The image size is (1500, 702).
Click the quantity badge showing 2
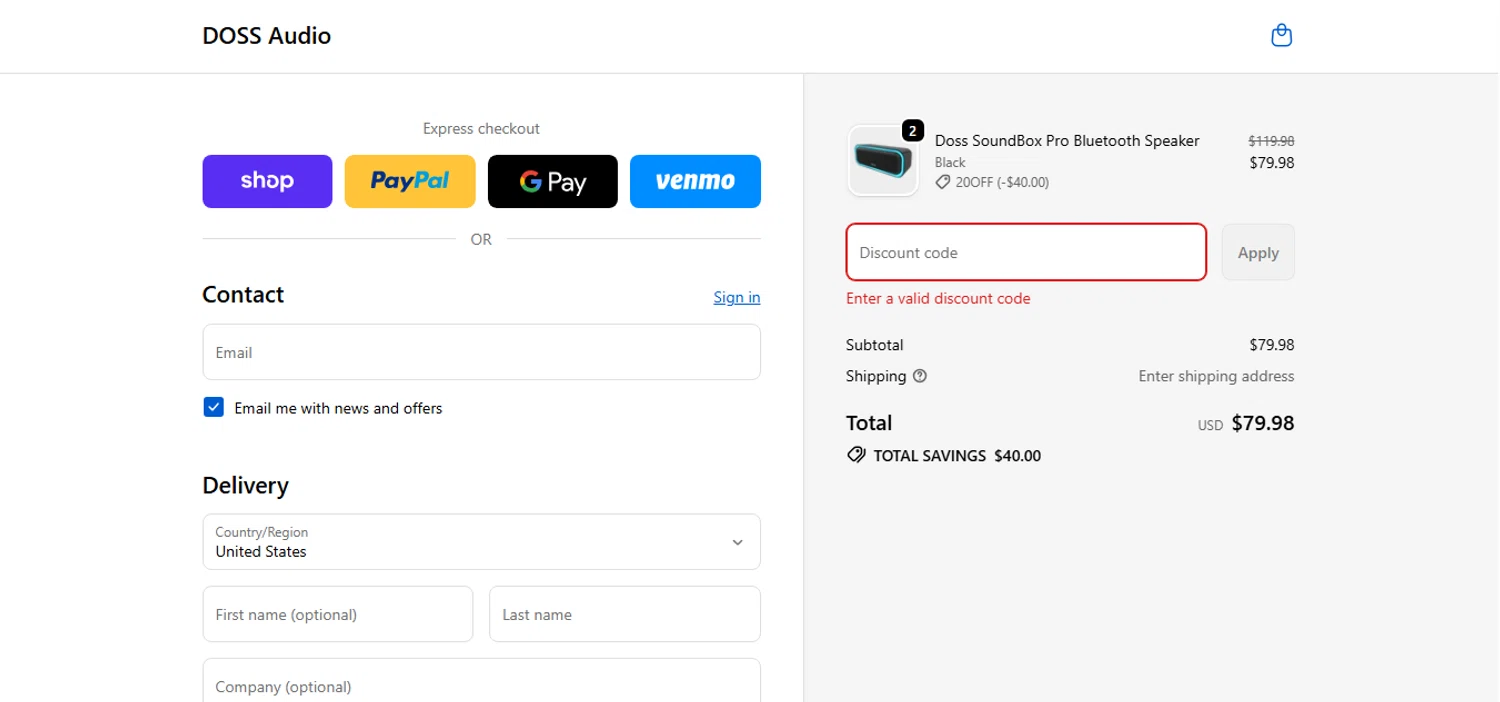click(x=912, y=131)
